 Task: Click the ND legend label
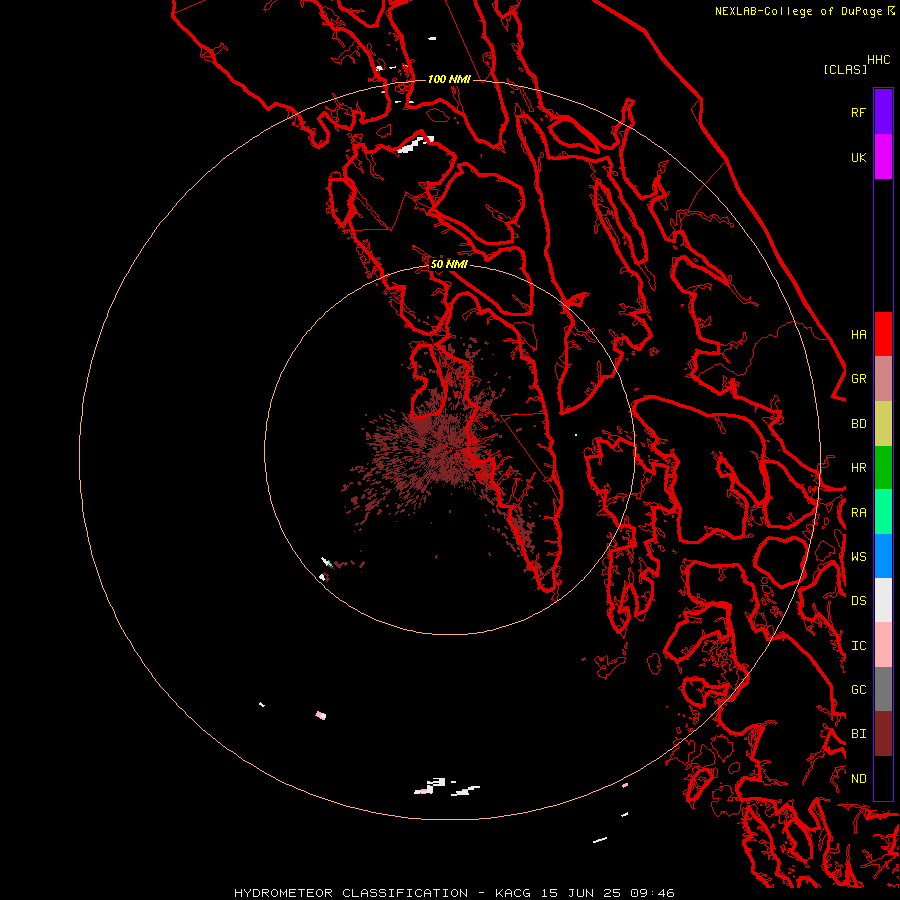pos(858,779)
